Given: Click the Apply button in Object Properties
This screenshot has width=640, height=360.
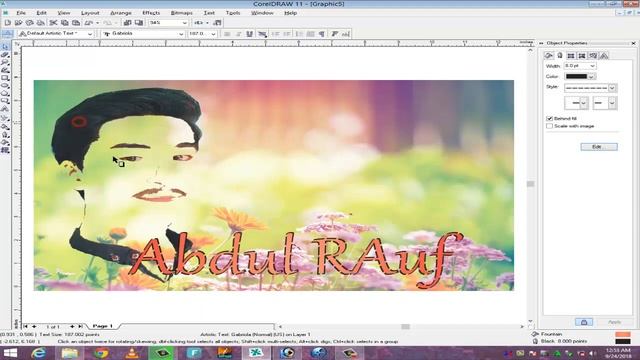Looking at the screenshot, I should coord(614,322).
